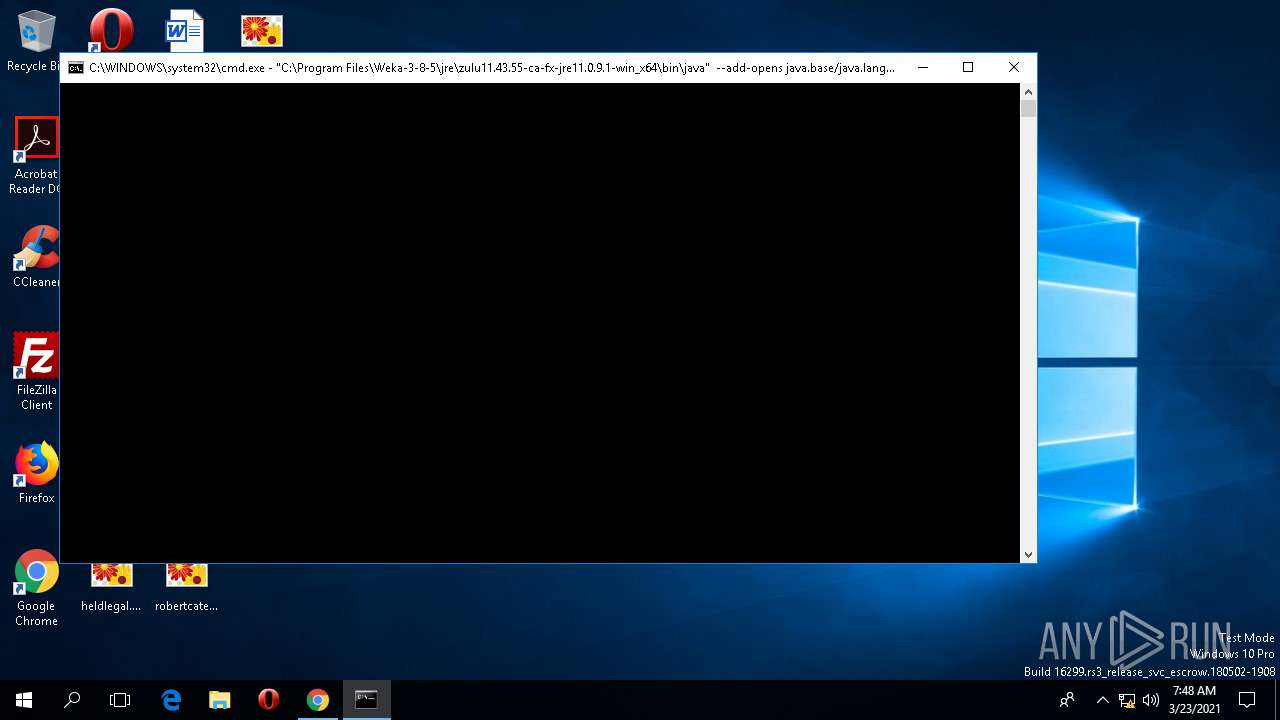Close the cmd.exe window
Screen dimensions: 1280x720
[1014, 68]
